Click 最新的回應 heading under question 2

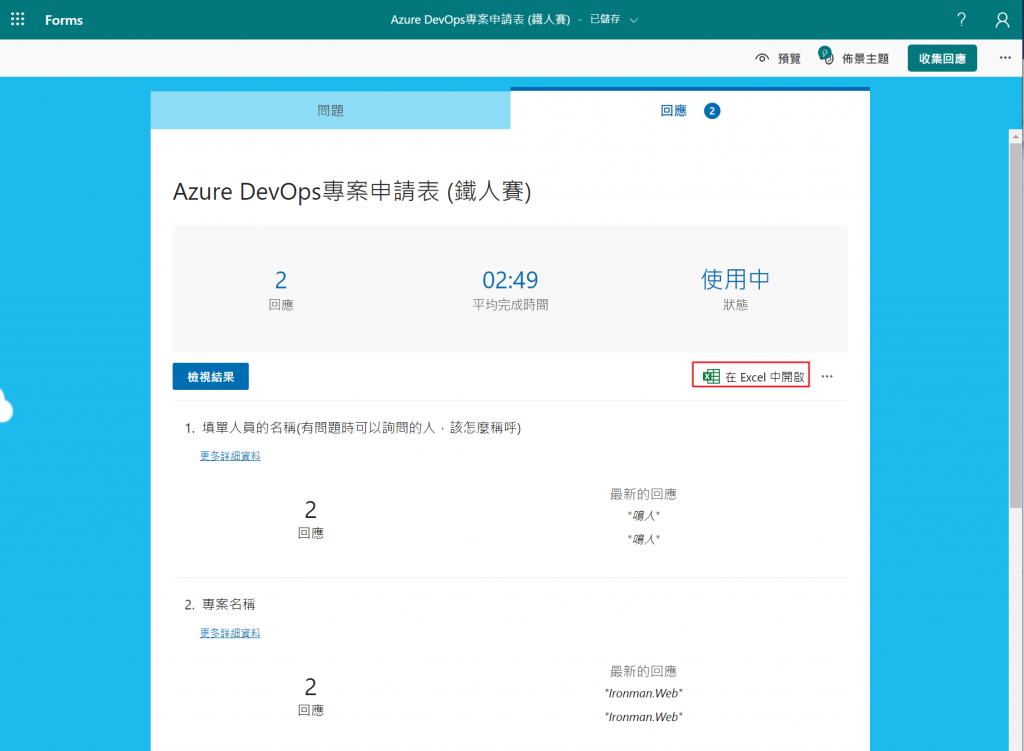[x=643, y=671]
